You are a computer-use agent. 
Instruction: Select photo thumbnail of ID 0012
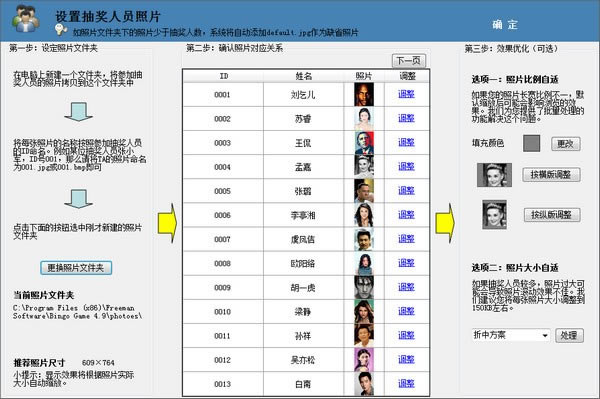pos(364,360)
